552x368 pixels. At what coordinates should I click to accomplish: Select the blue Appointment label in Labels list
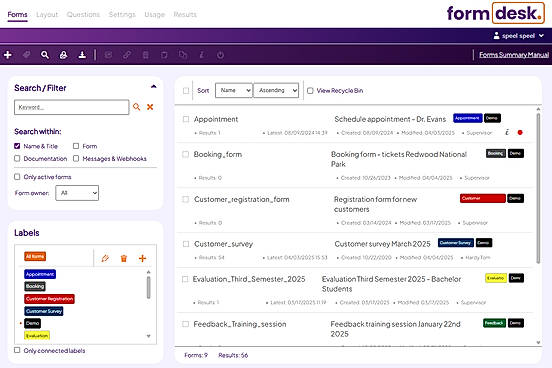(x=40, y=274)
